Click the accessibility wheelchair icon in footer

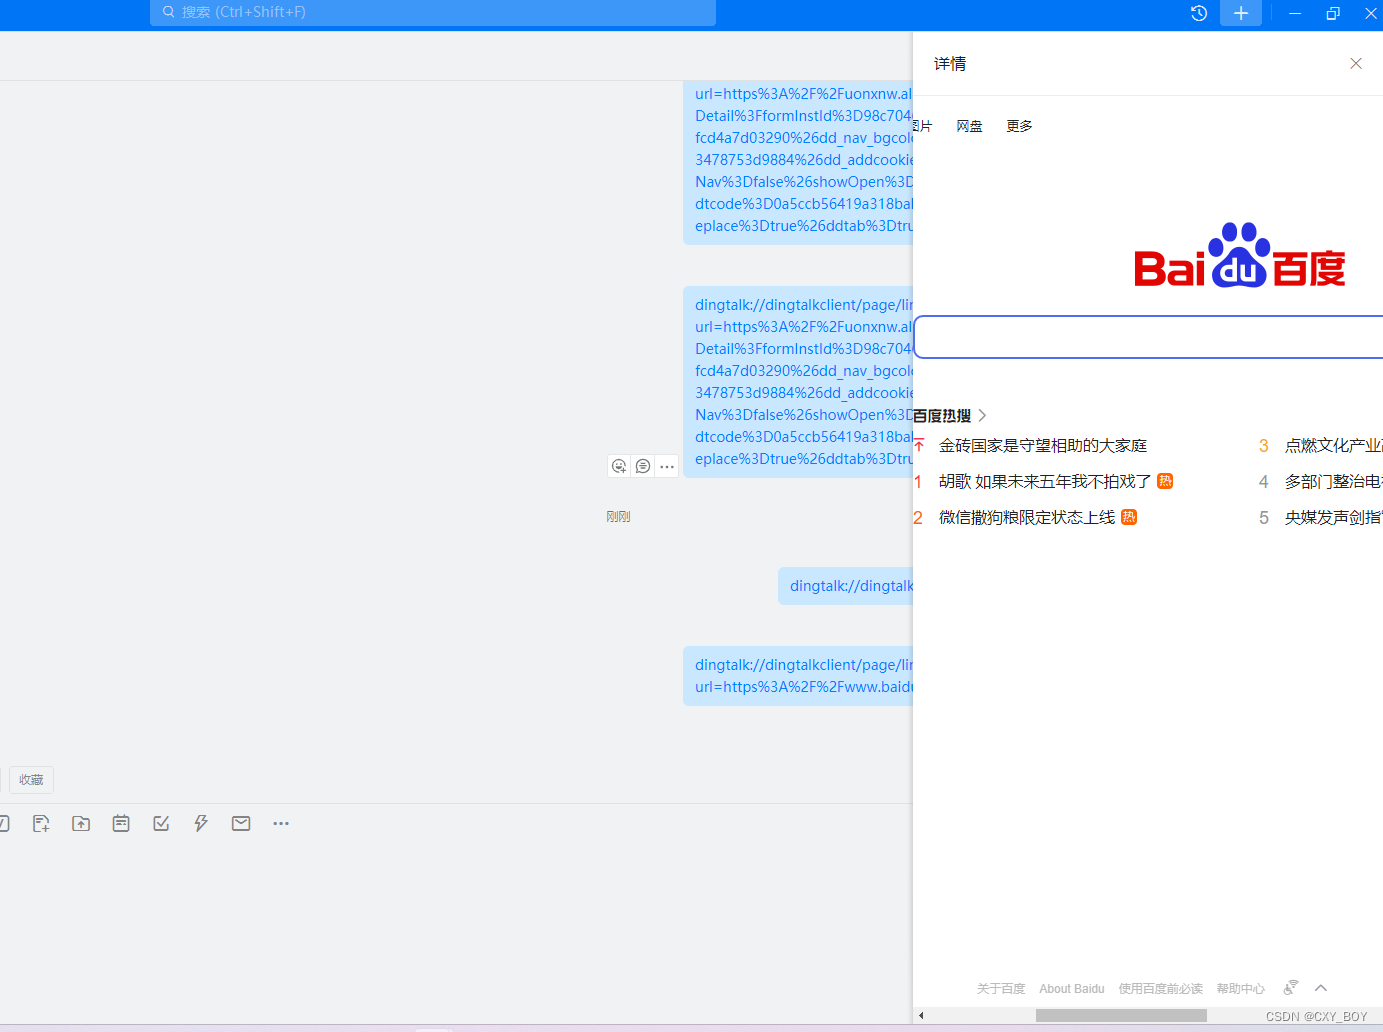point(1291,988)
